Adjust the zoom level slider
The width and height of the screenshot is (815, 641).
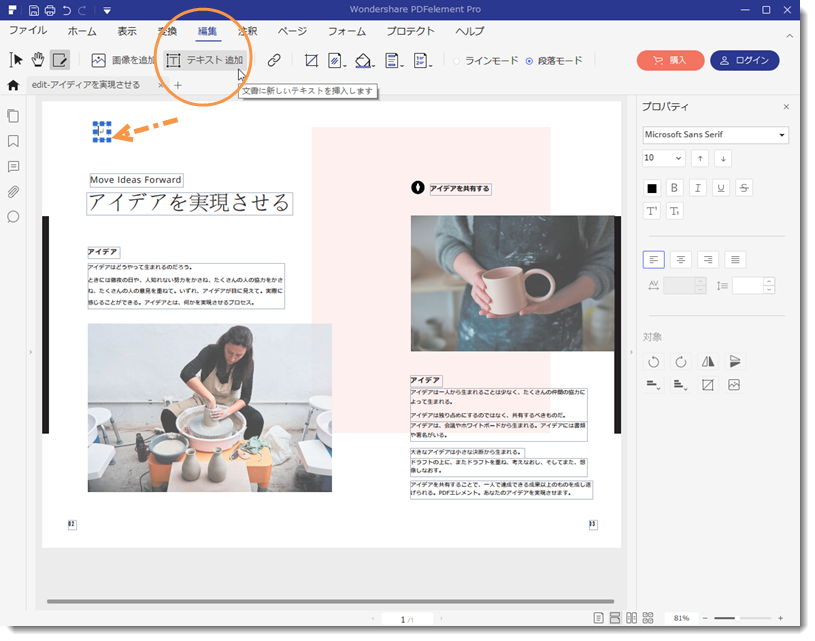tap(742, 618)
